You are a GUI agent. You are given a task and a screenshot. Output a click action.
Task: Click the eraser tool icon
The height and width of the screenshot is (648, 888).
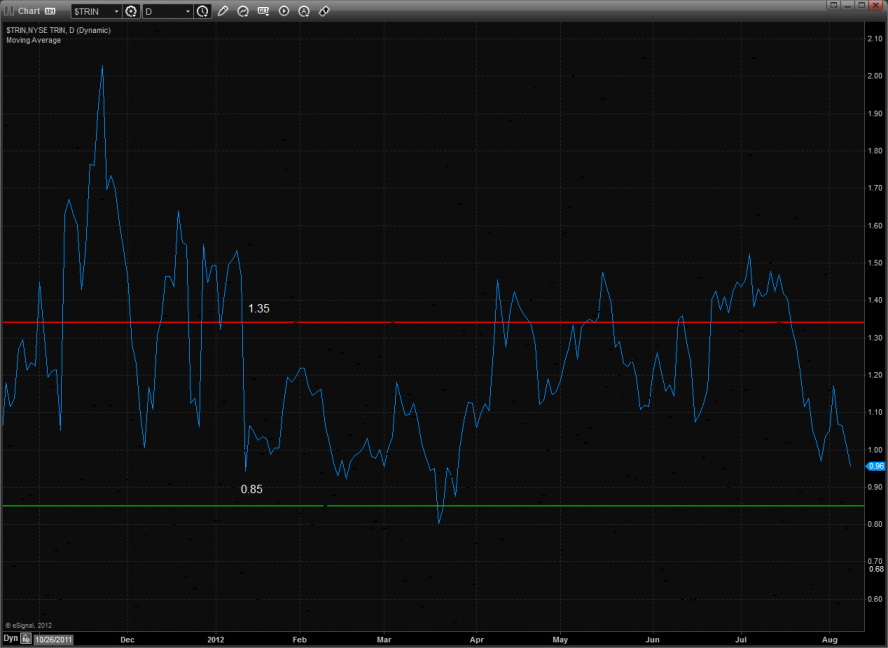click(x=324, y=11)
